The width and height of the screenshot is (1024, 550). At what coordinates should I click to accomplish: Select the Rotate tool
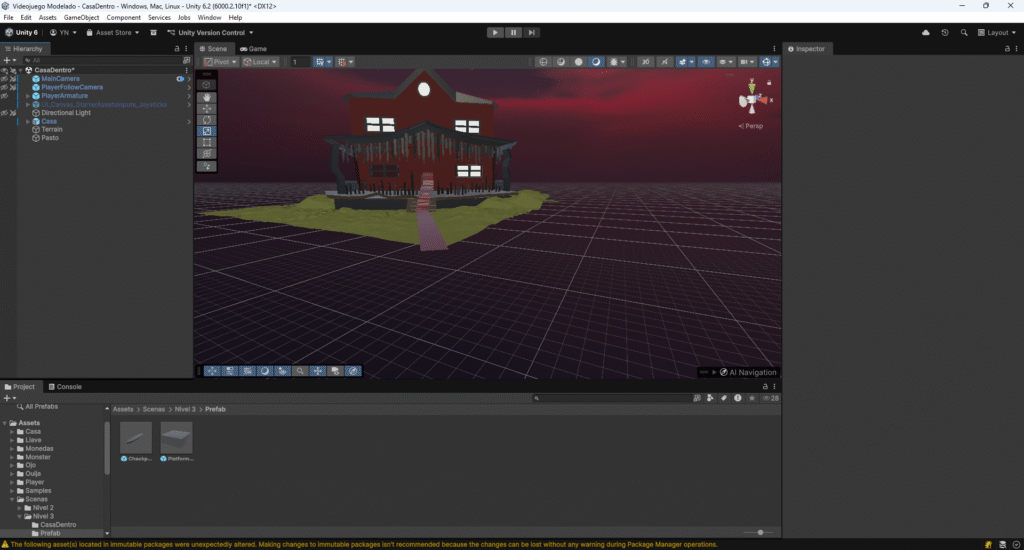click(206, 120)
